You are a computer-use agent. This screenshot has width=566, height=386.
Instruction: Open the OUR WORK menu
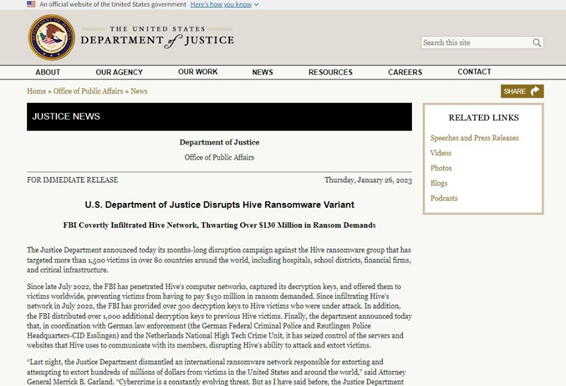198,72
